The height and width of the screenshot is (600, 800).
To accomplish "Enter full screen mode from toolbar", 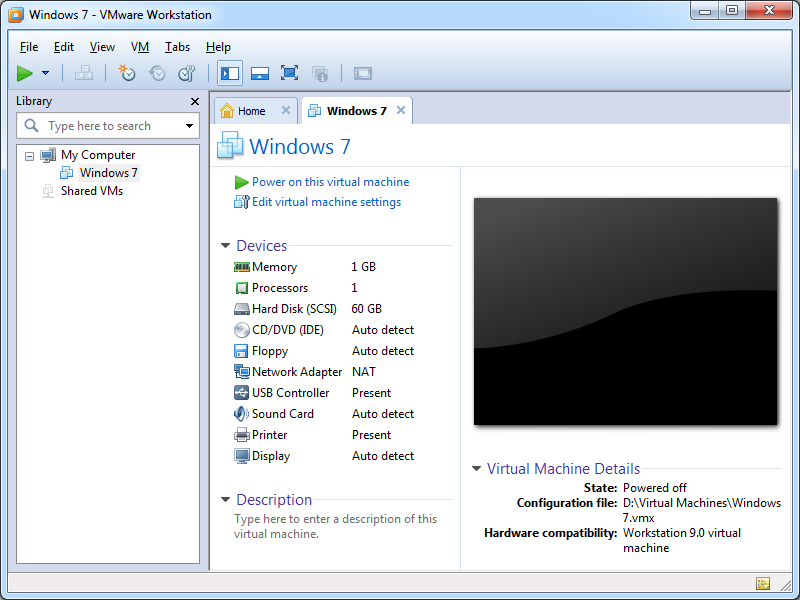I will tap(289, 73).
